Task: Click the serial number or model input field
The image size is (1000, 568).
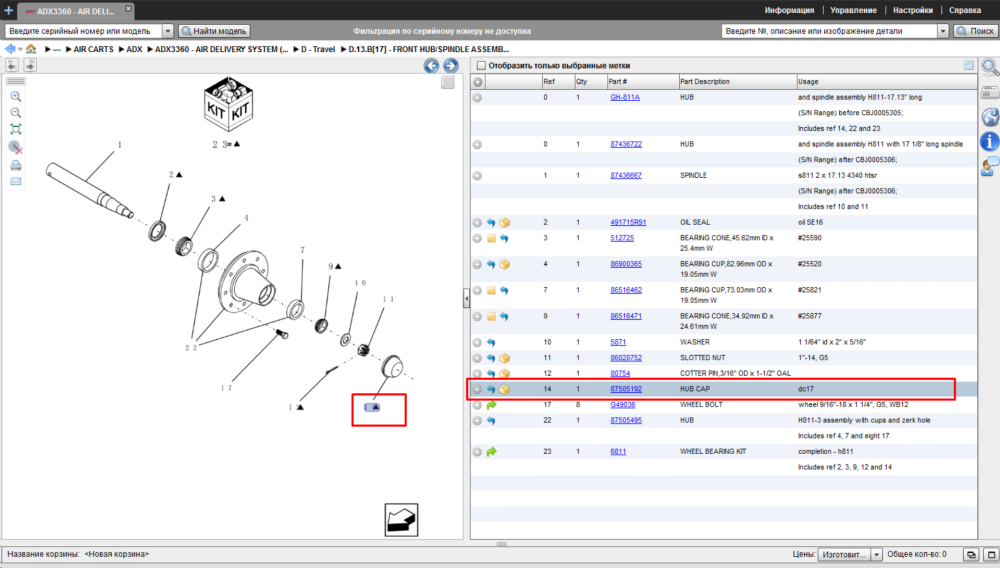Action: [84, 31]
